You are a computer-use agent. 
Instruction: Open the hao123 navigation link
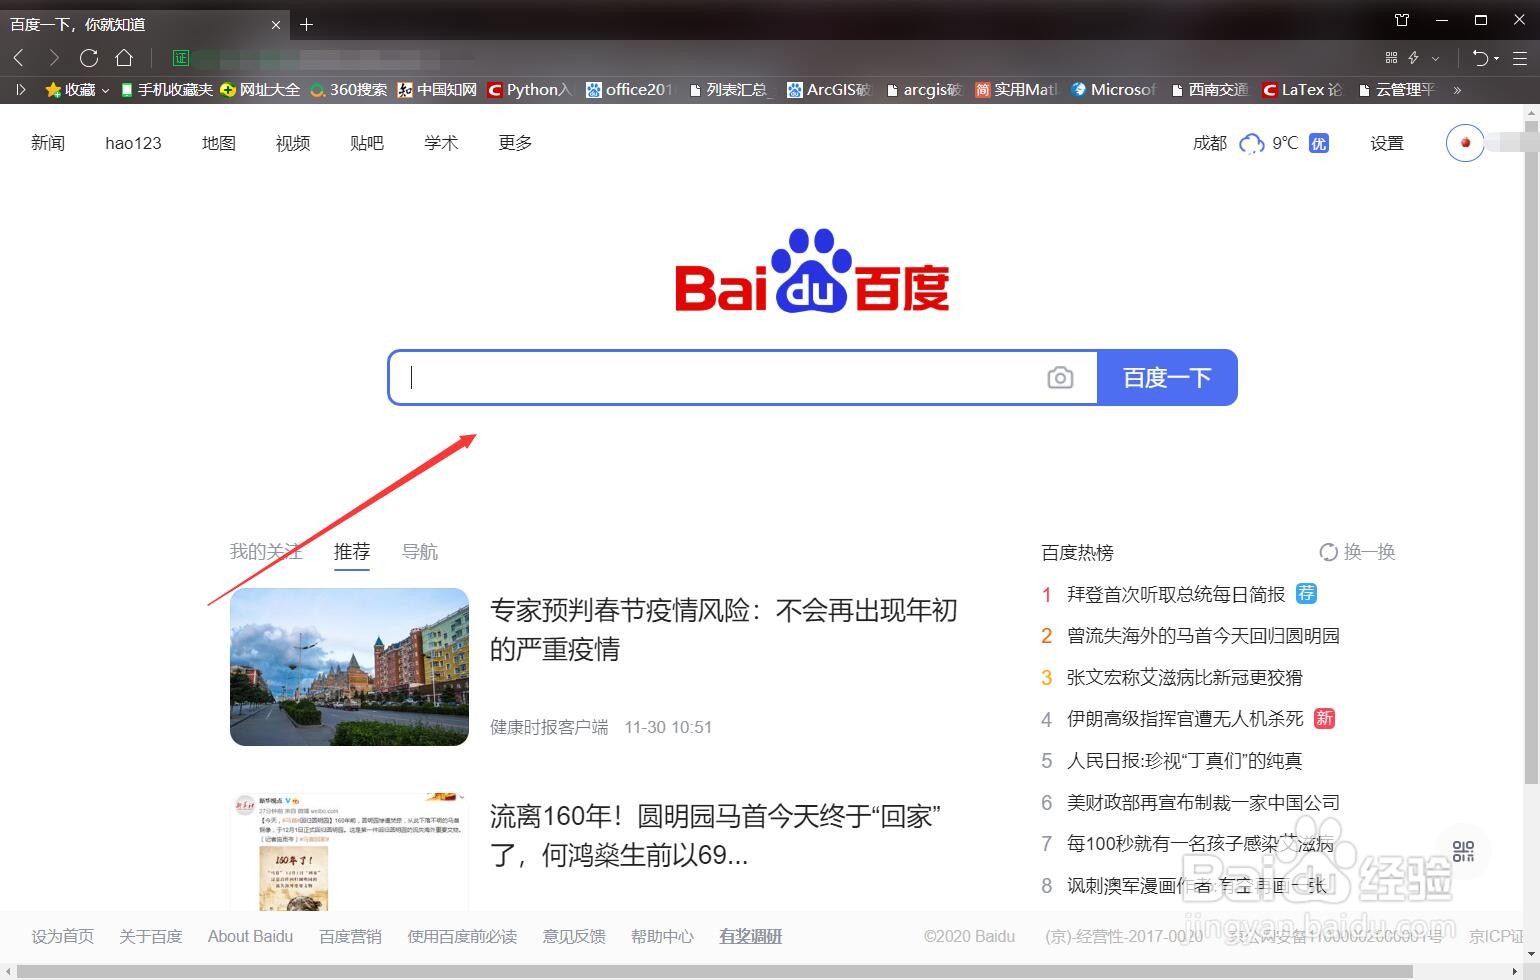coord(133,143)
